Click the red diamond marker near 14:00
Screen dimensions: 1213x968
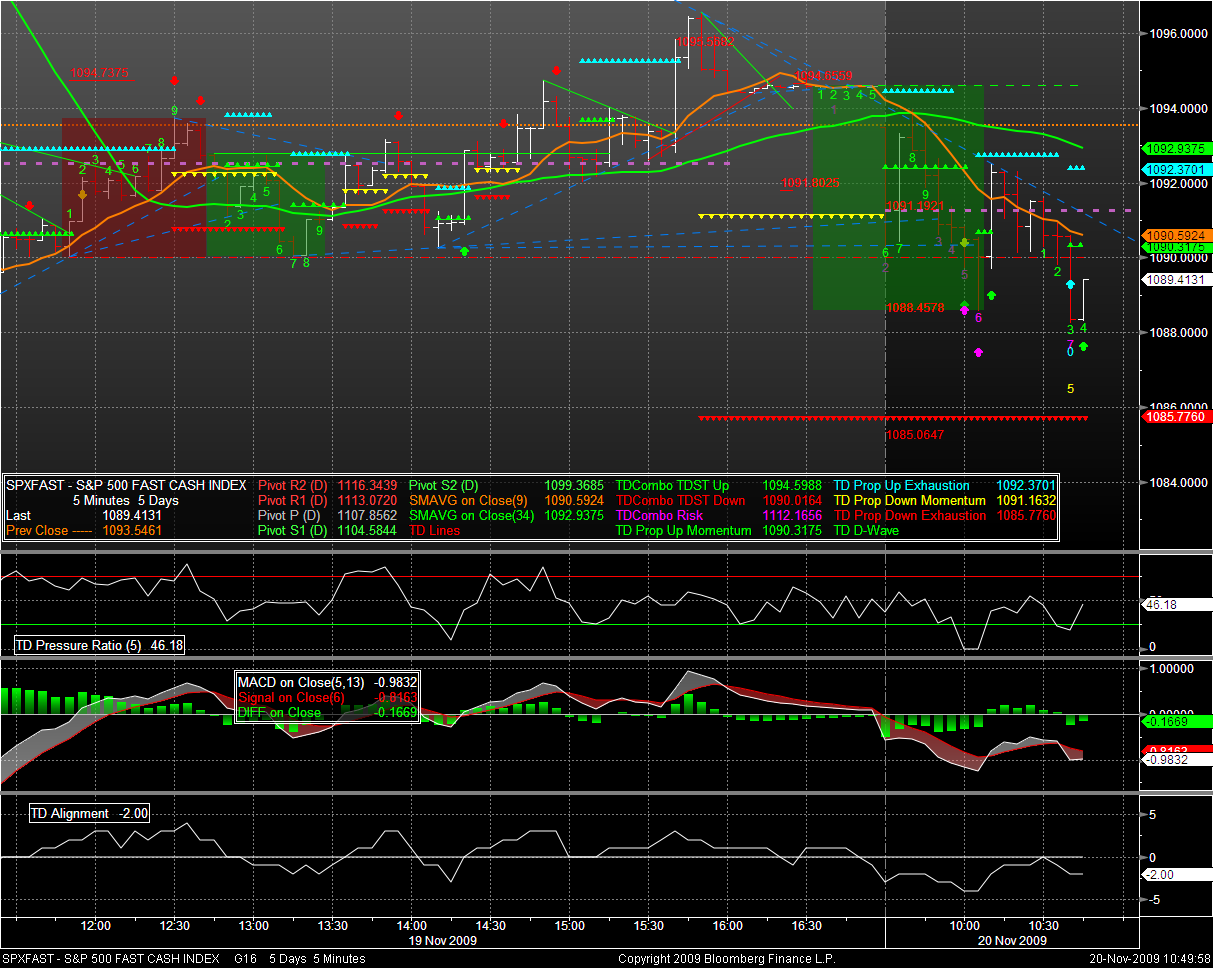pyautogui.click(x=399, y=116)
